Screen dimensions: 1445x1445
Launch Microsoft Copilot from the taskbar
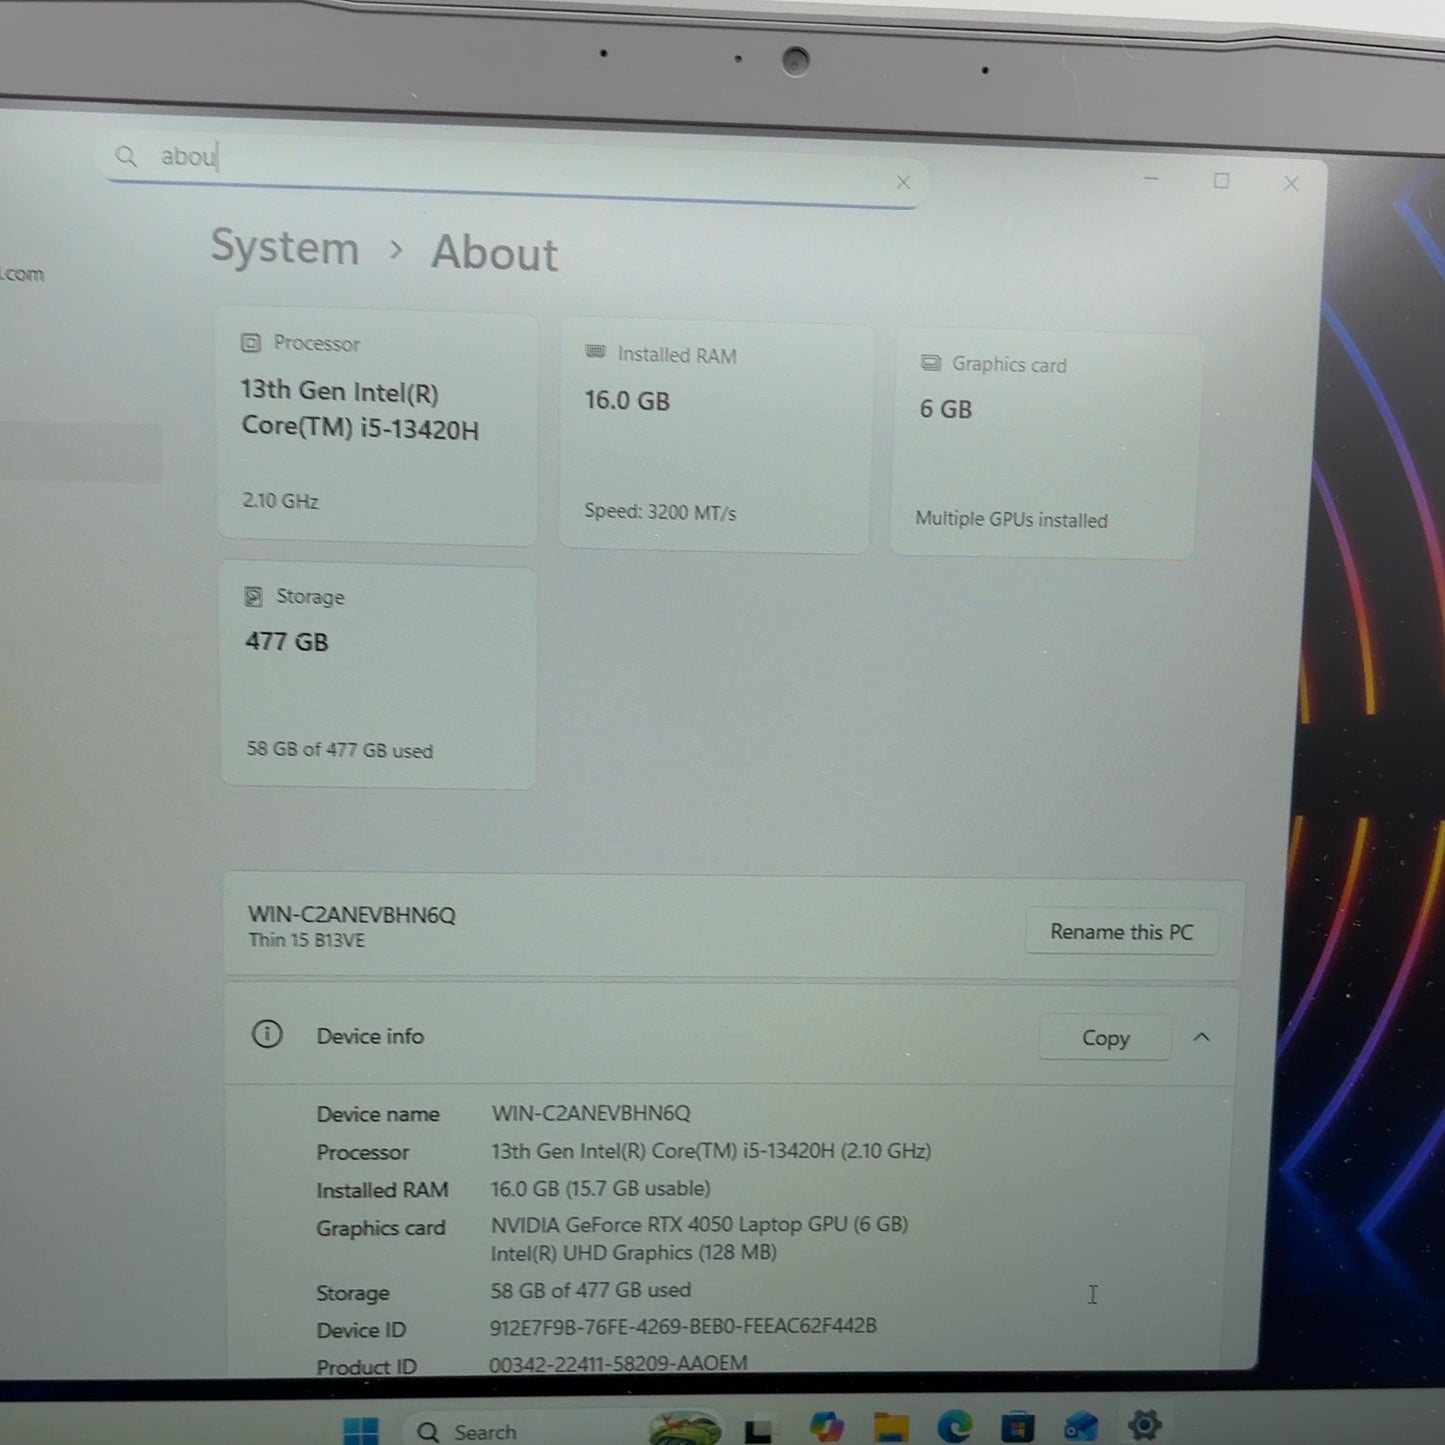(826, 1427)
